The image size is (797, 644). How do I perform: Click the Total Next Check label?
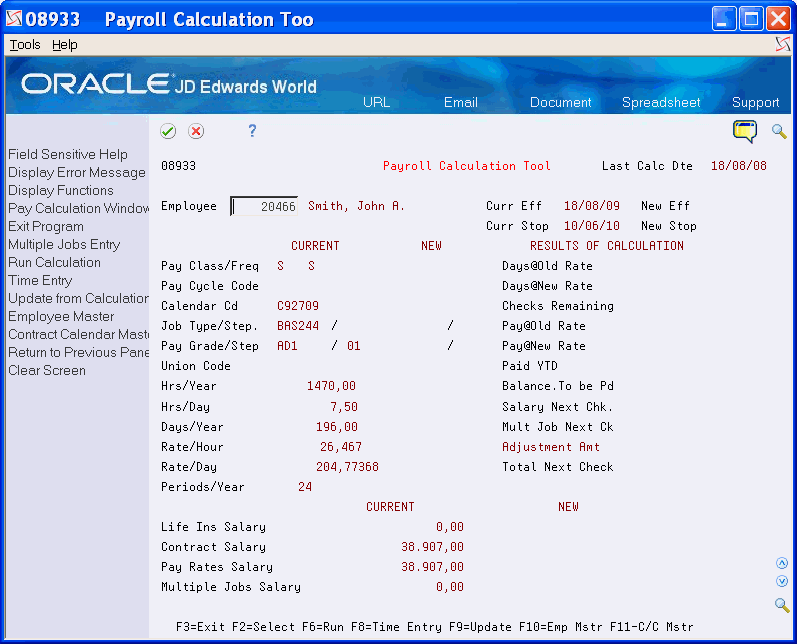point(558,467)
